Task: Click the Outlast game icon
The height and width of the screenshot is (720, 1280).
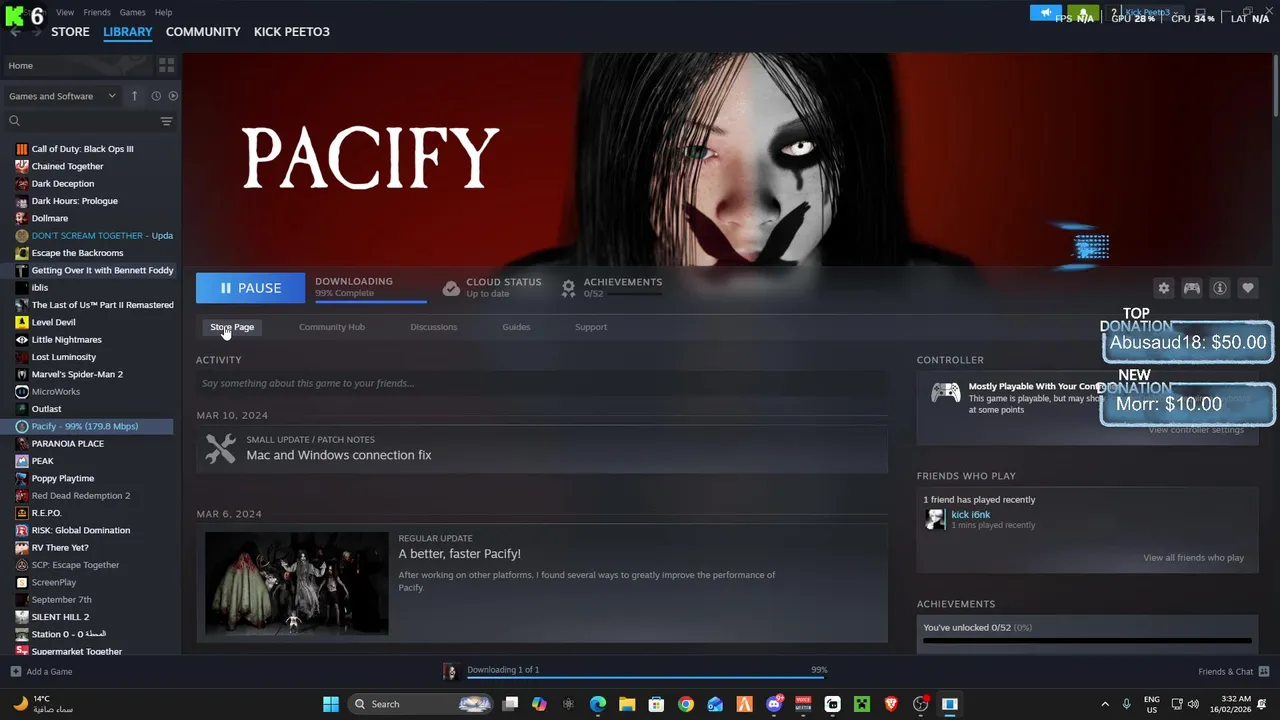Action: (x=22, y=409)
